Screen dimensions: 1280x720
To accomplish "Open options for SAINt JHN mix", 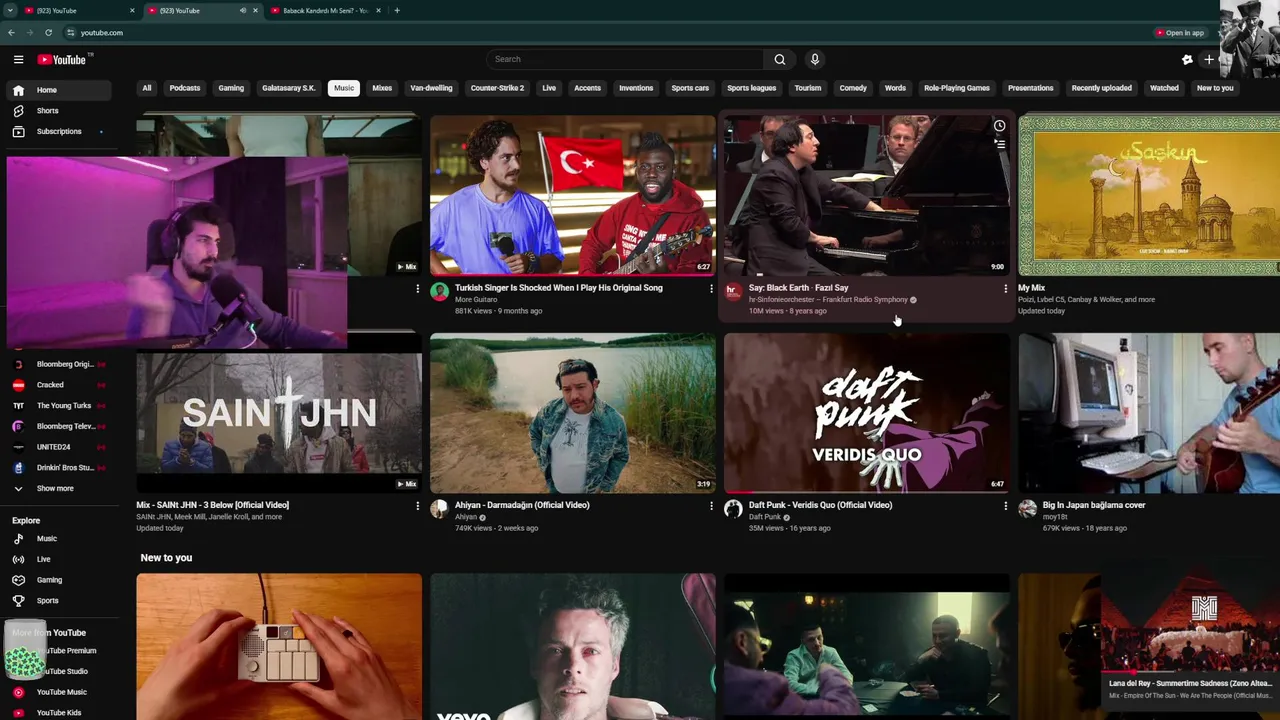I will pos(417,506).
